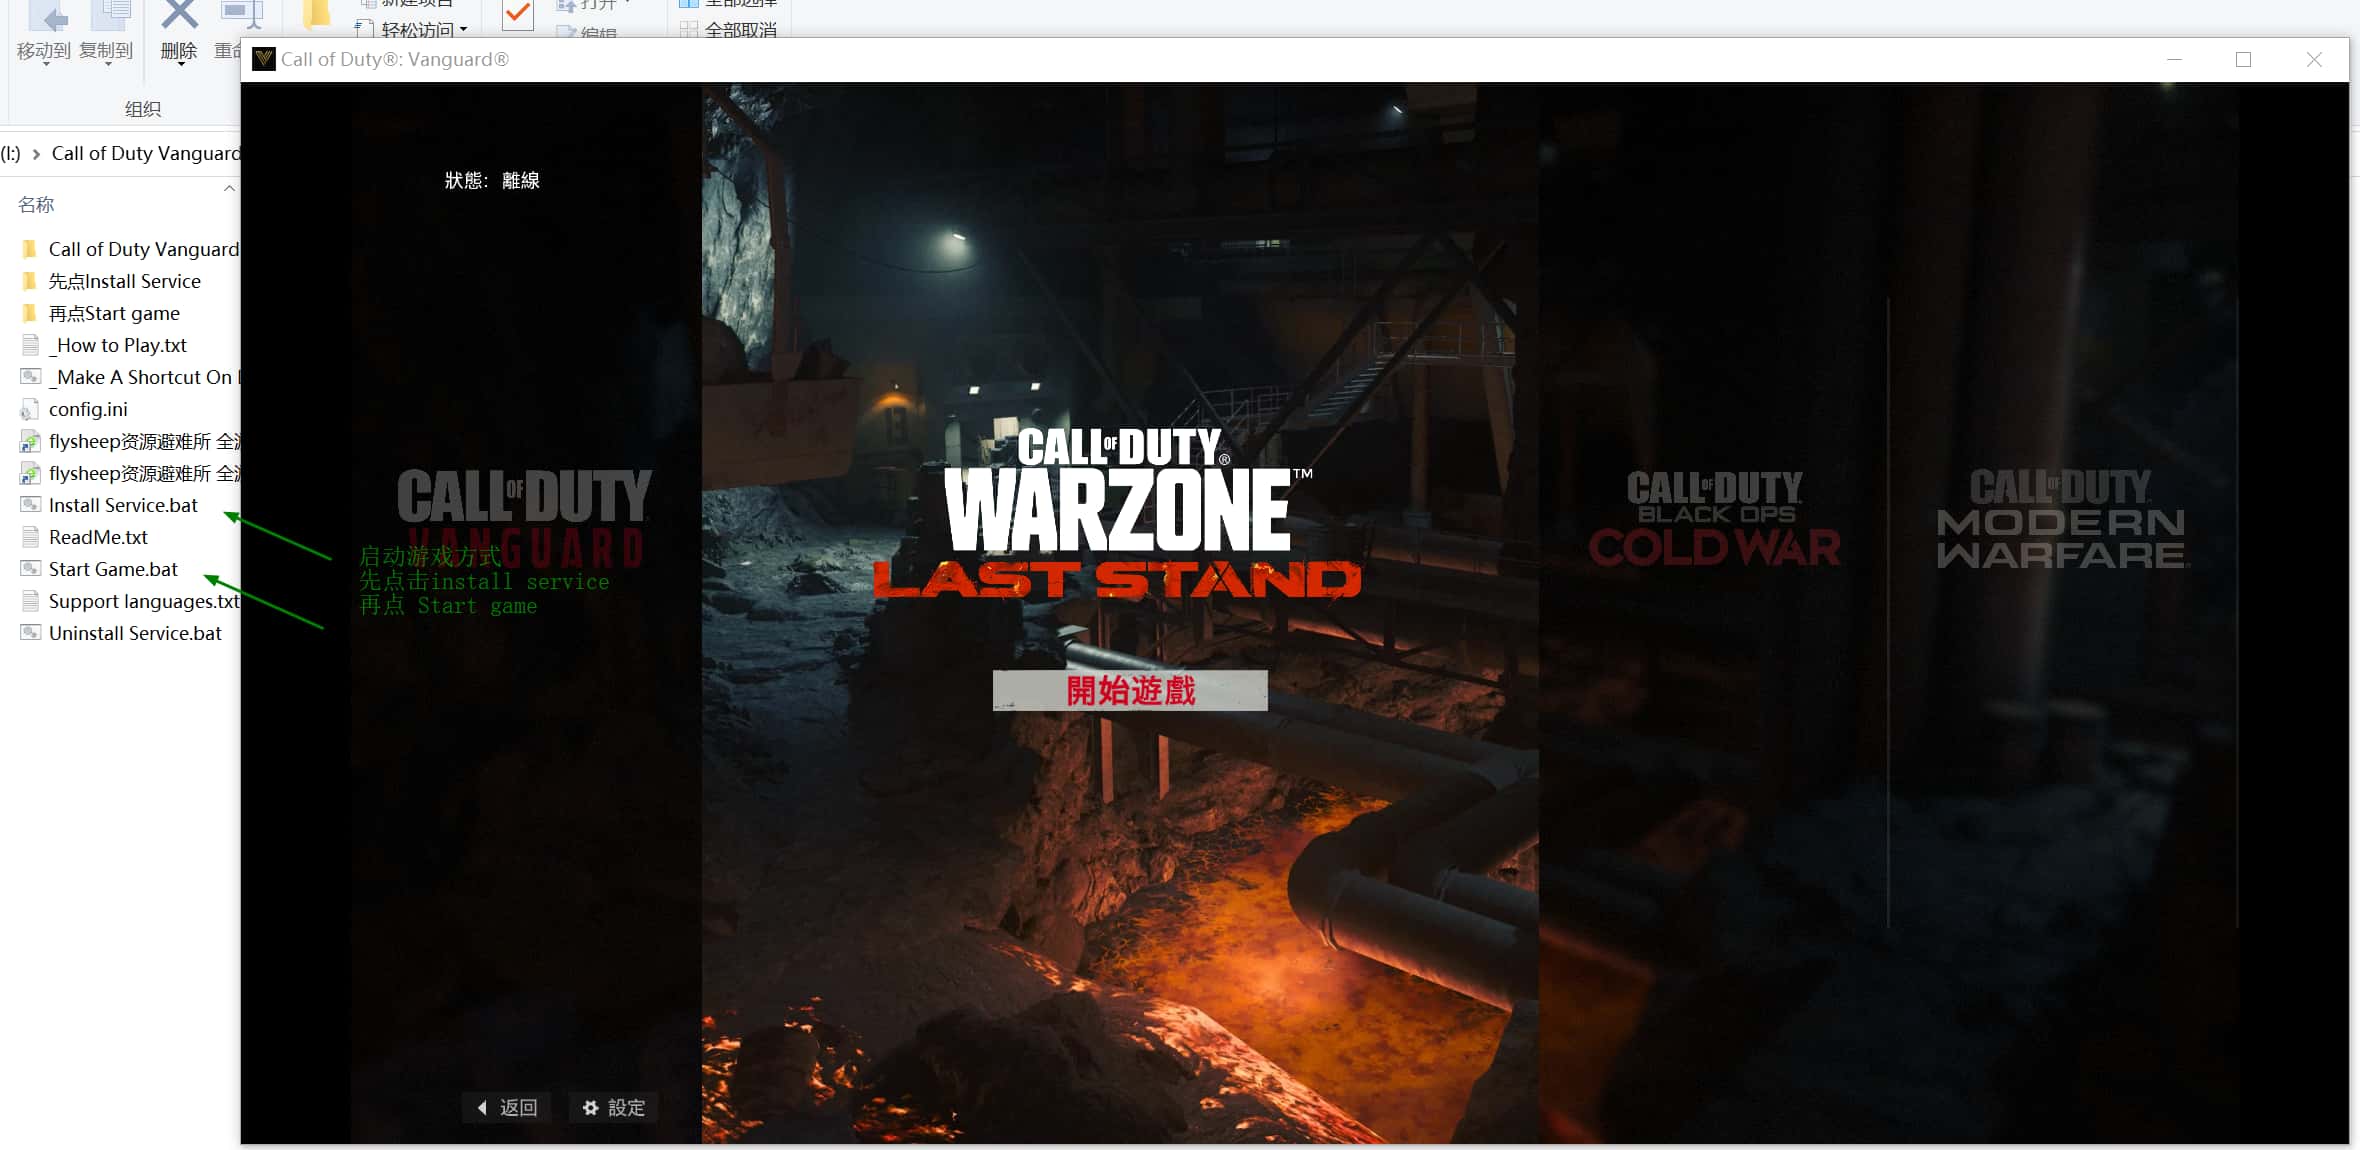The width and height of the screenshot is (2360, 1150).
Task: Sort files by the 名称 column header
Action: click(x=36, y=204)
